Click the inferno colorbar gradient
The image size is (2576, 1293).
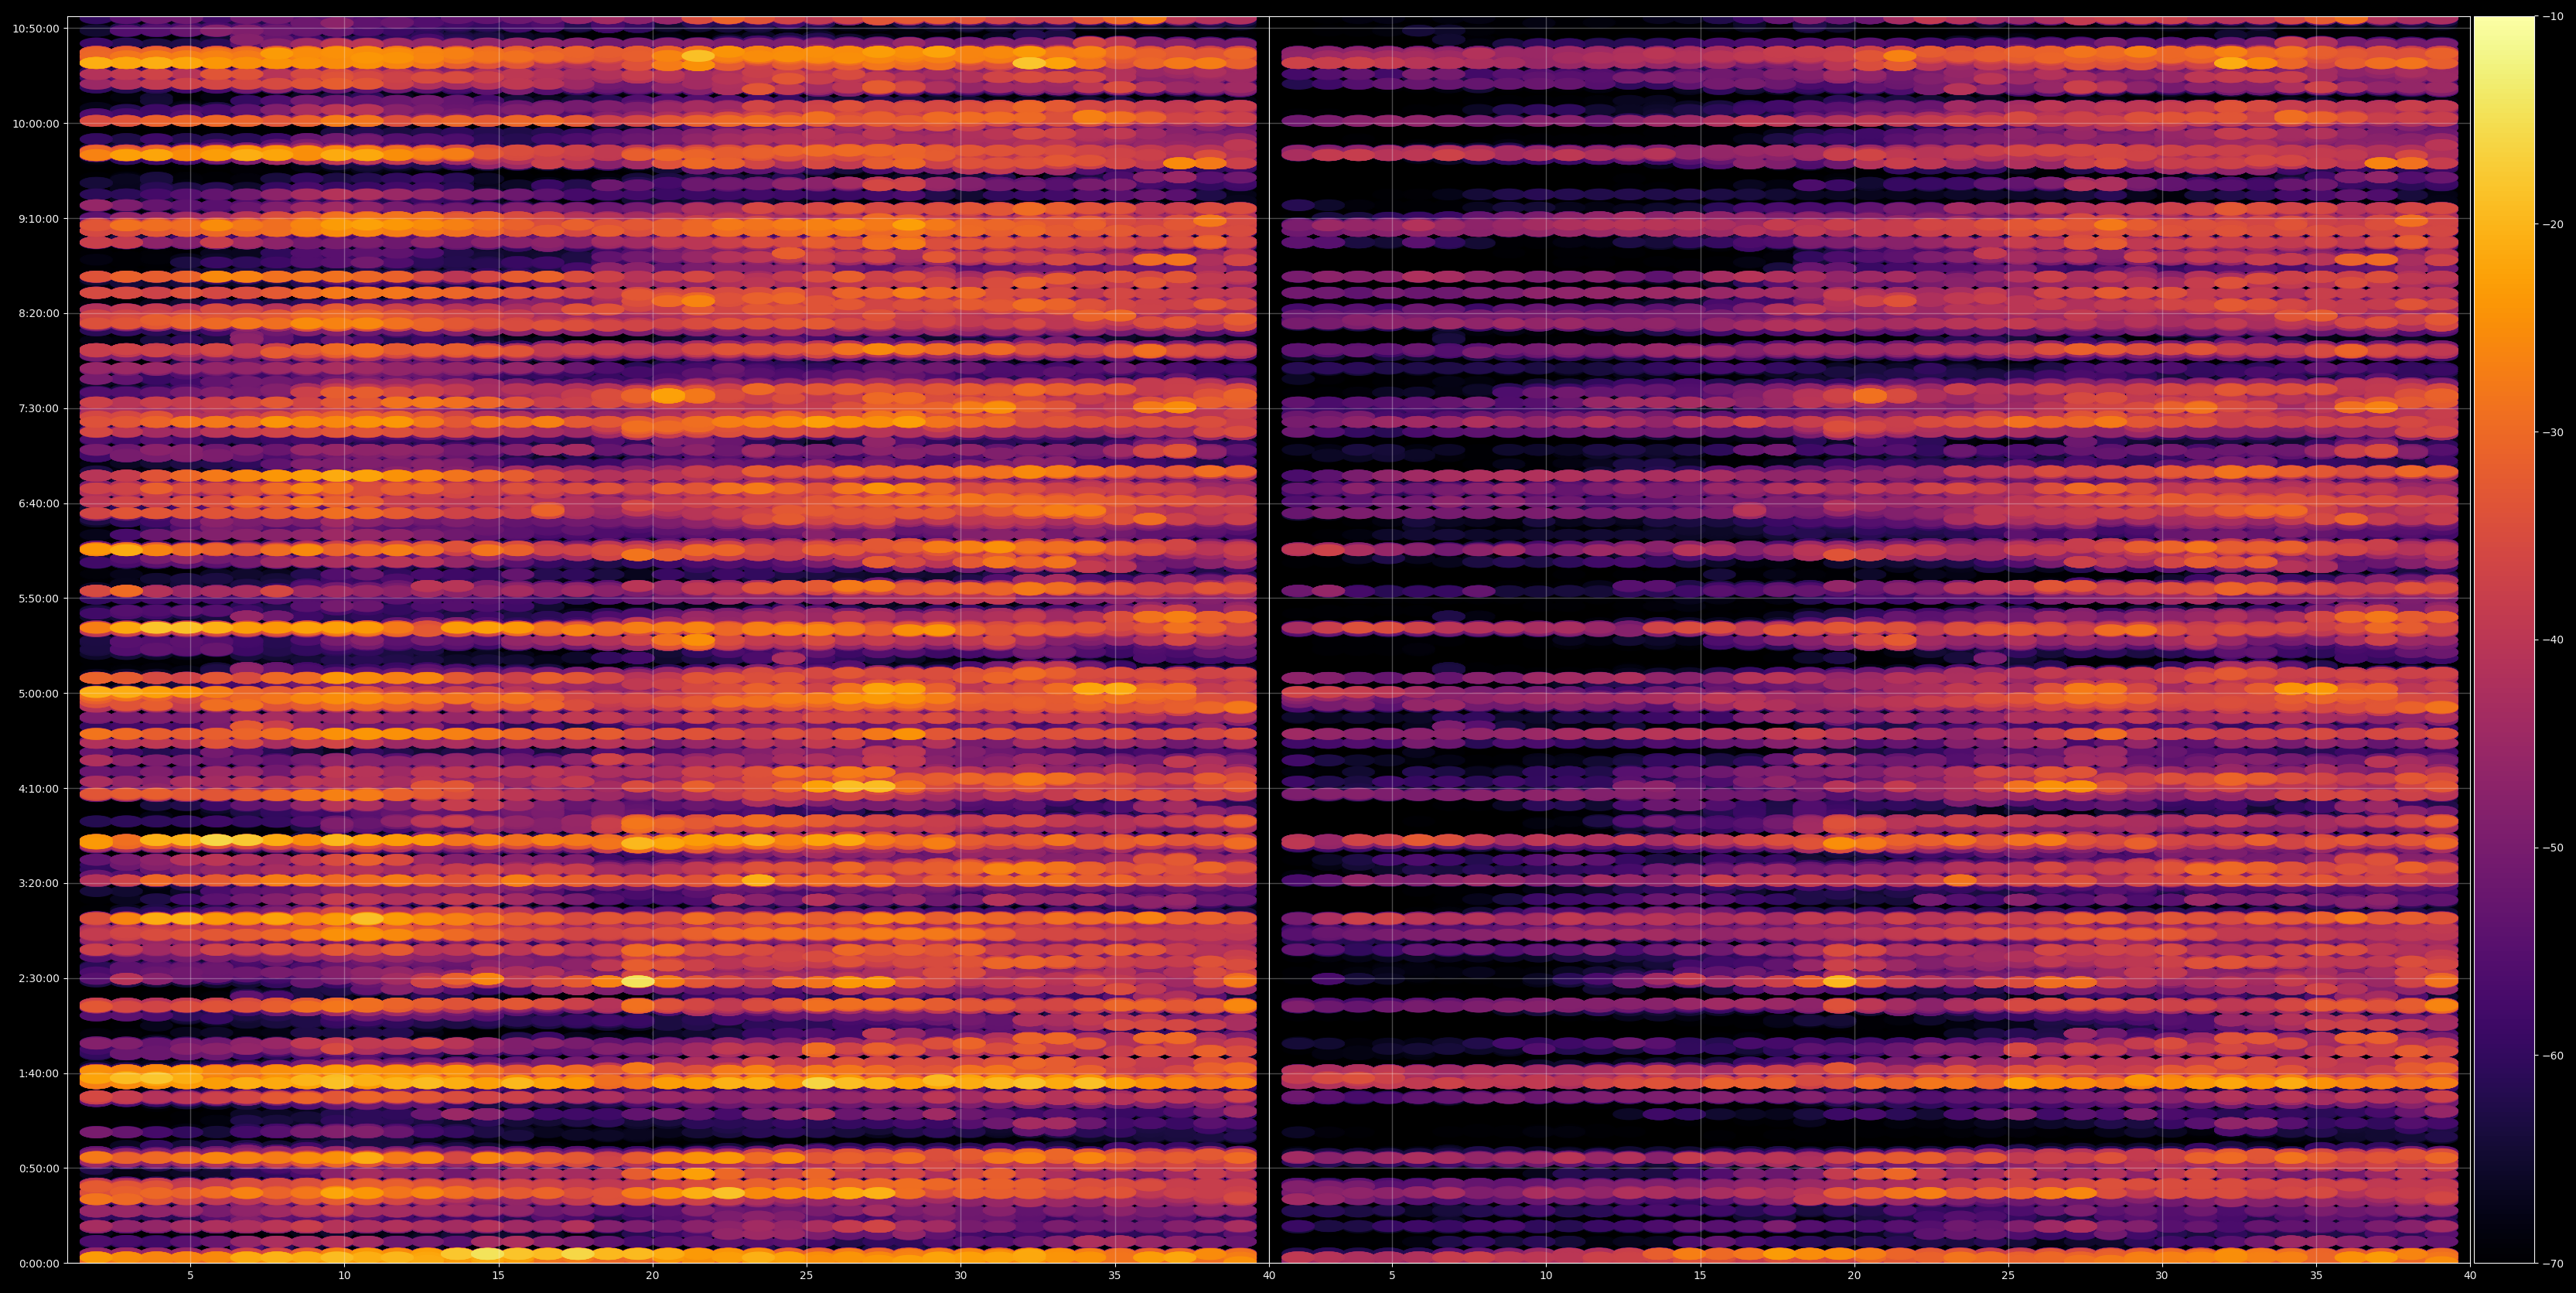coord(2504,640)
